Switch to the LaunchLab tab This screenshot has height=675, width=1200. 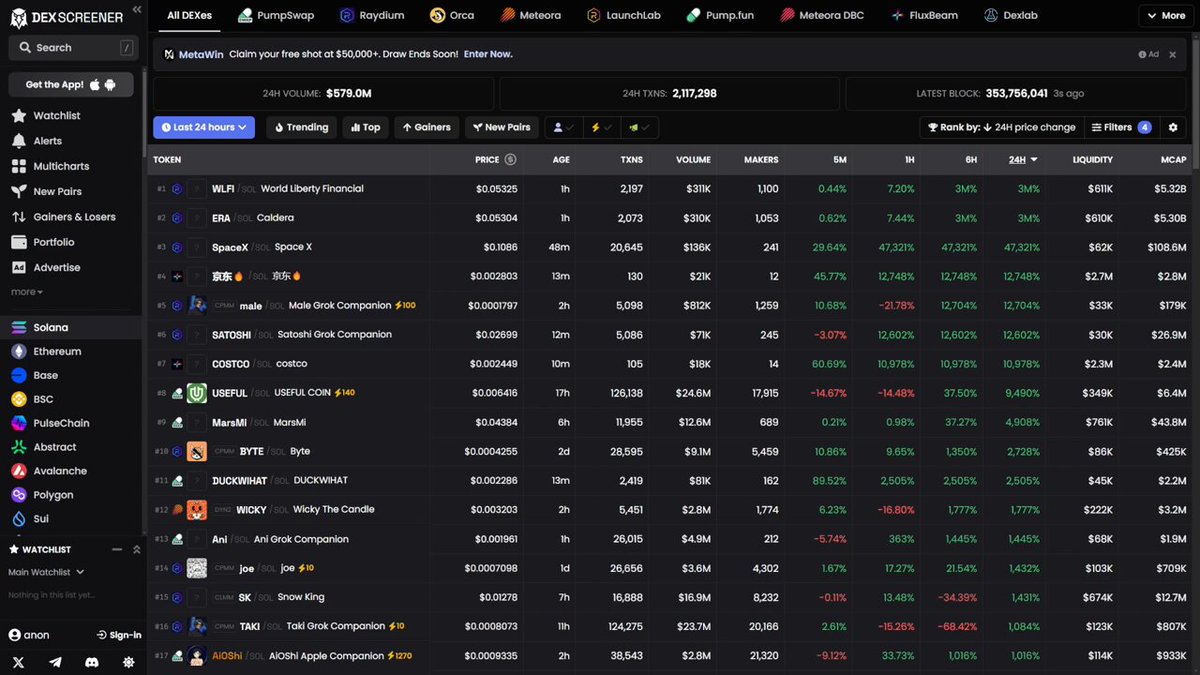tap(625, 16)
